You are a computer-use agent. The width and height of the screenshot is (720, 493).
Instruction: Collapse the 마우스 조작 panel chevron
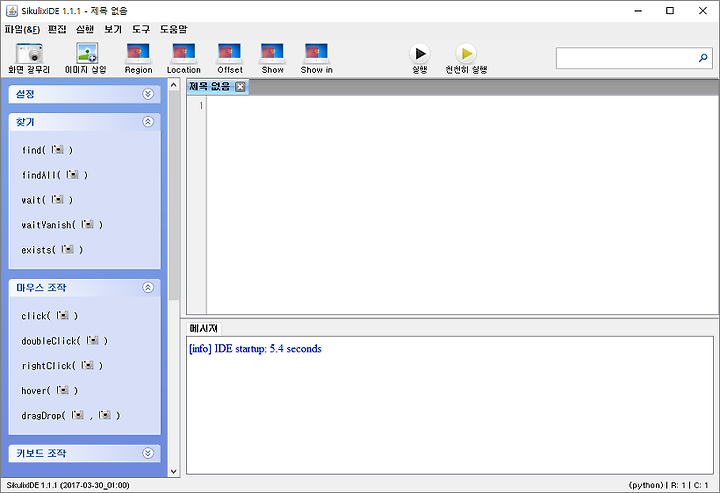[x=148, y=287]
